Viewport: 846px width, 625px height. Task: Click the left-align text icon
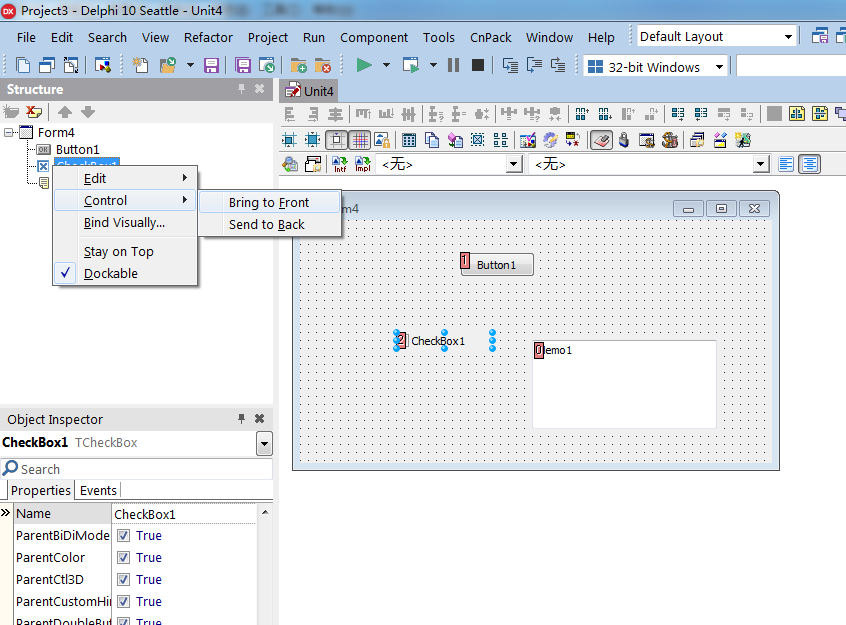pyautogui.click(x=786, y=164)
